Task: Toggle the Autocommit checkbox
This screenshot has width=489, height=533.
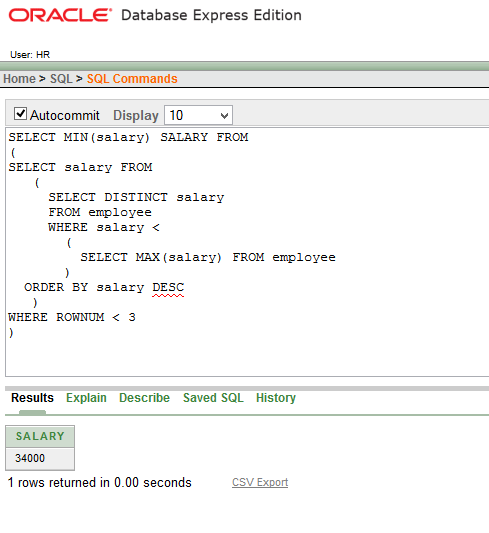Action: coord(20,114)
